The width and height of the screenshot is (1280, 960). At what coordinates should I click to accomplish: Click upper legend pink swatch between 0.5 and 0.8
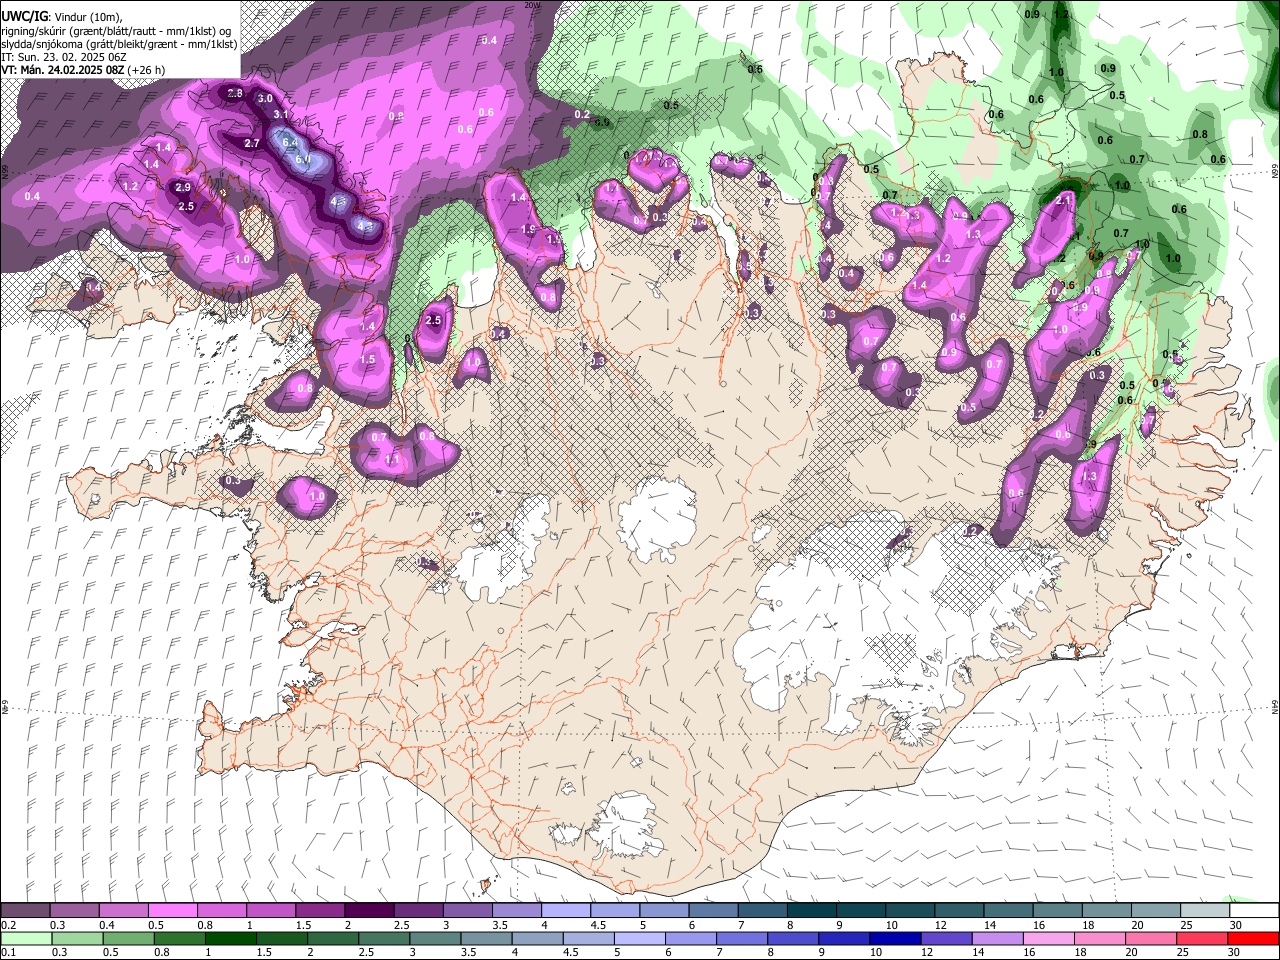[x=172, y=911]
